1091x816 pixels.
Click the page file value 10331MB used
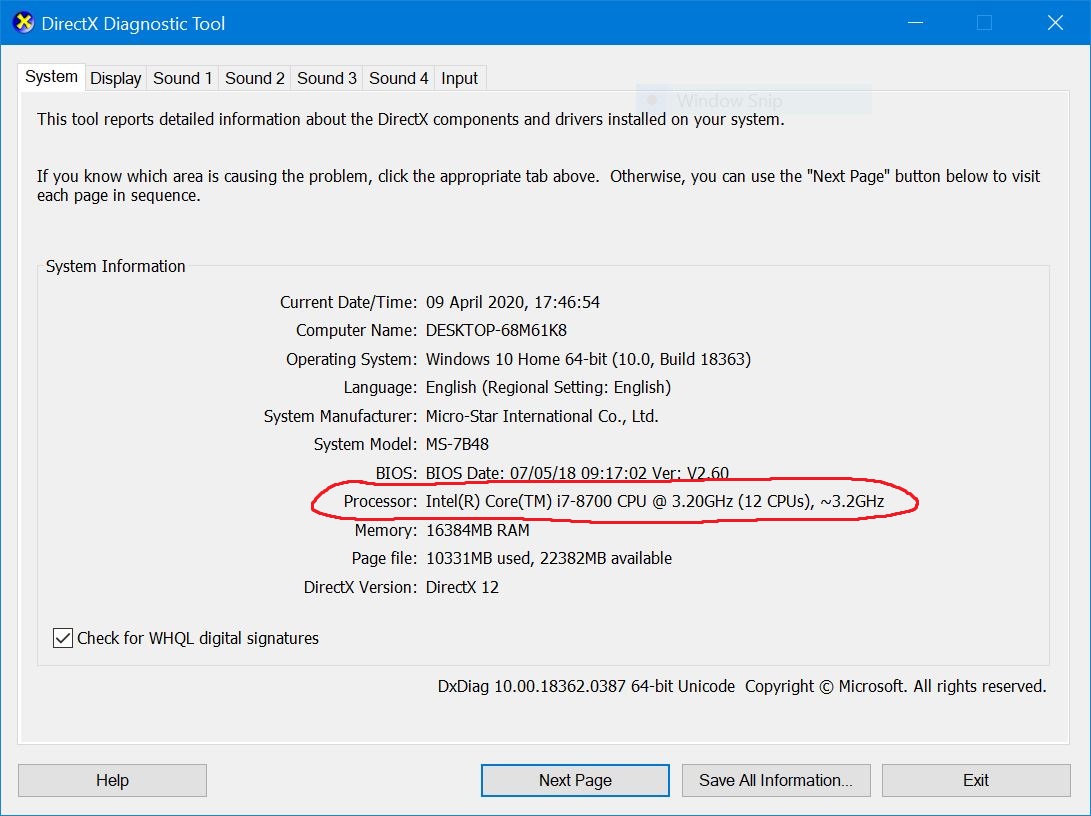549,559
